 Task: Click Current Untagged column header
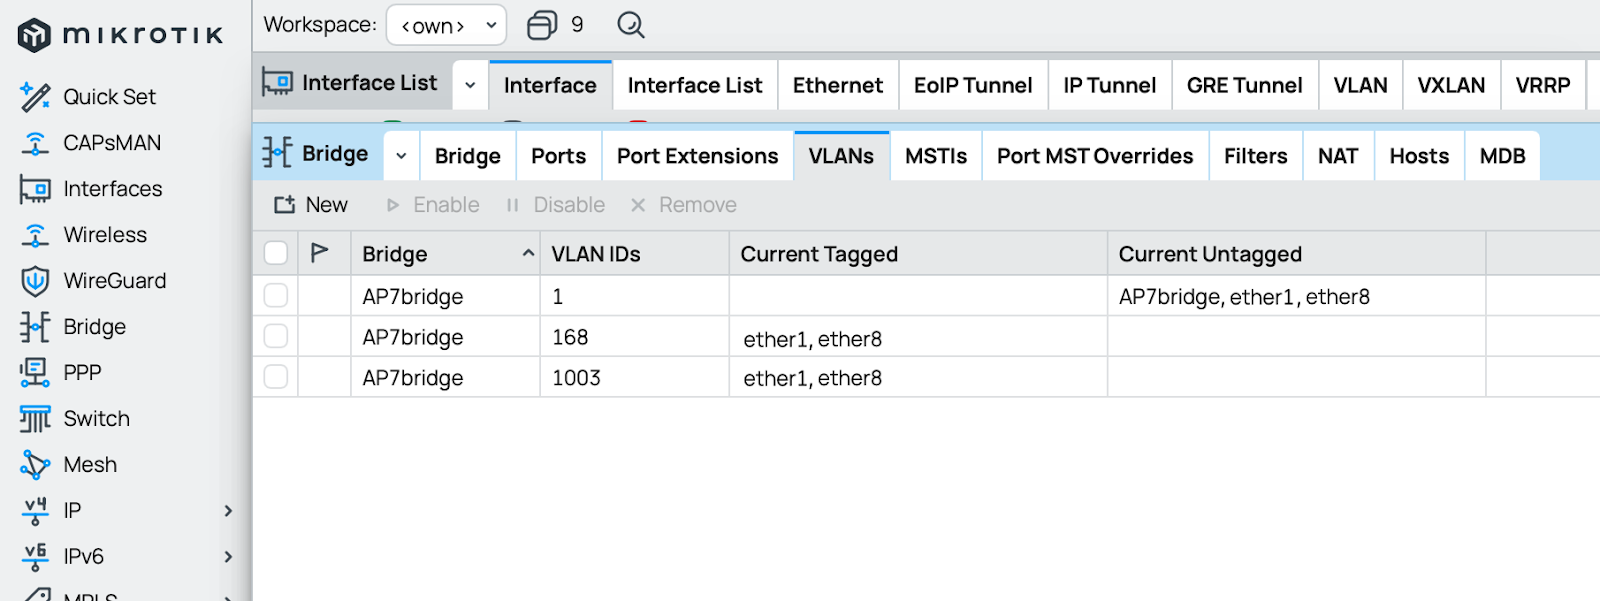click(x=1296, y=254)
